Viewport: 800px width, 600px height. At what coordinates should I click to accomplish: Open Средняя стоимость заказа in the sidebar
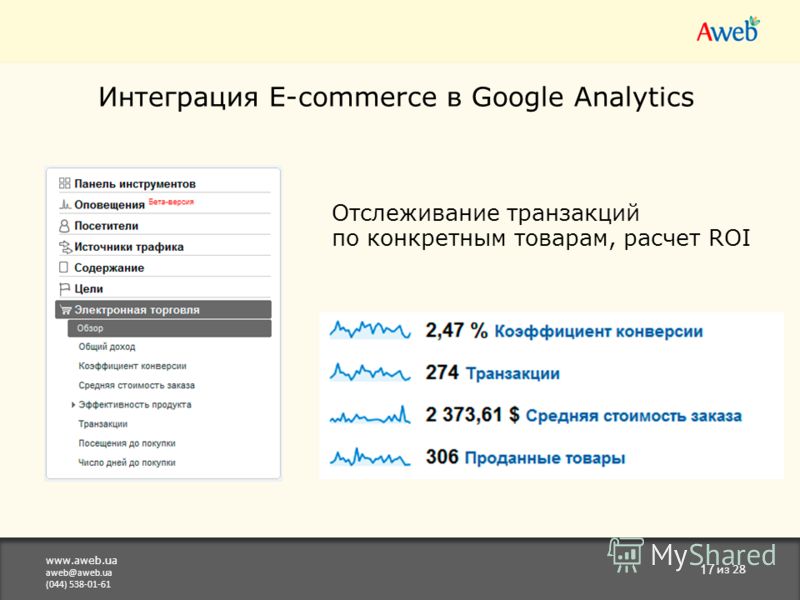tap(136, 385)
